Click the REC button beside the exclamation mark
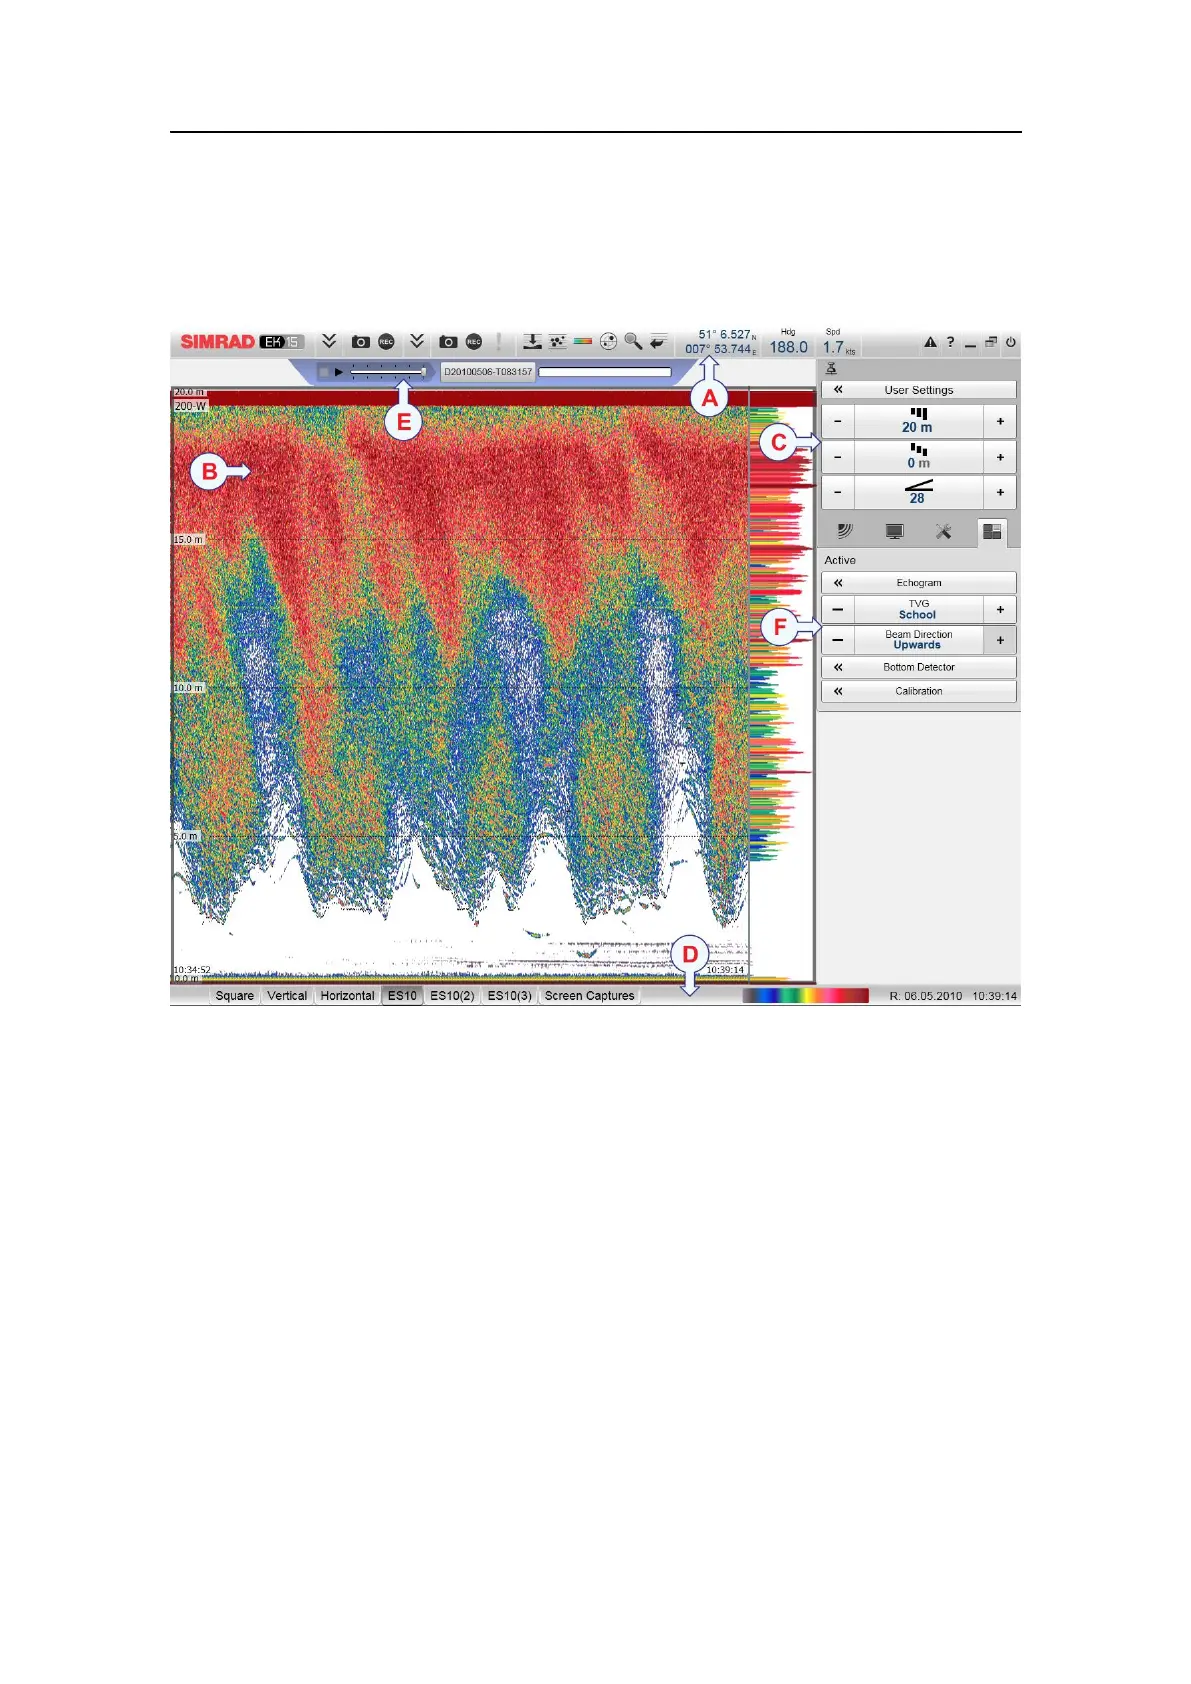The image size is (1191, 1684). pos(474,342)
